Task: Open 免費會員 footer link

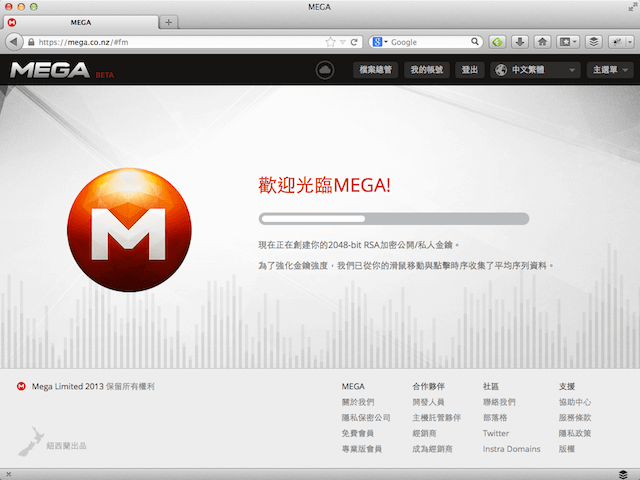Action: coord(358,433)
